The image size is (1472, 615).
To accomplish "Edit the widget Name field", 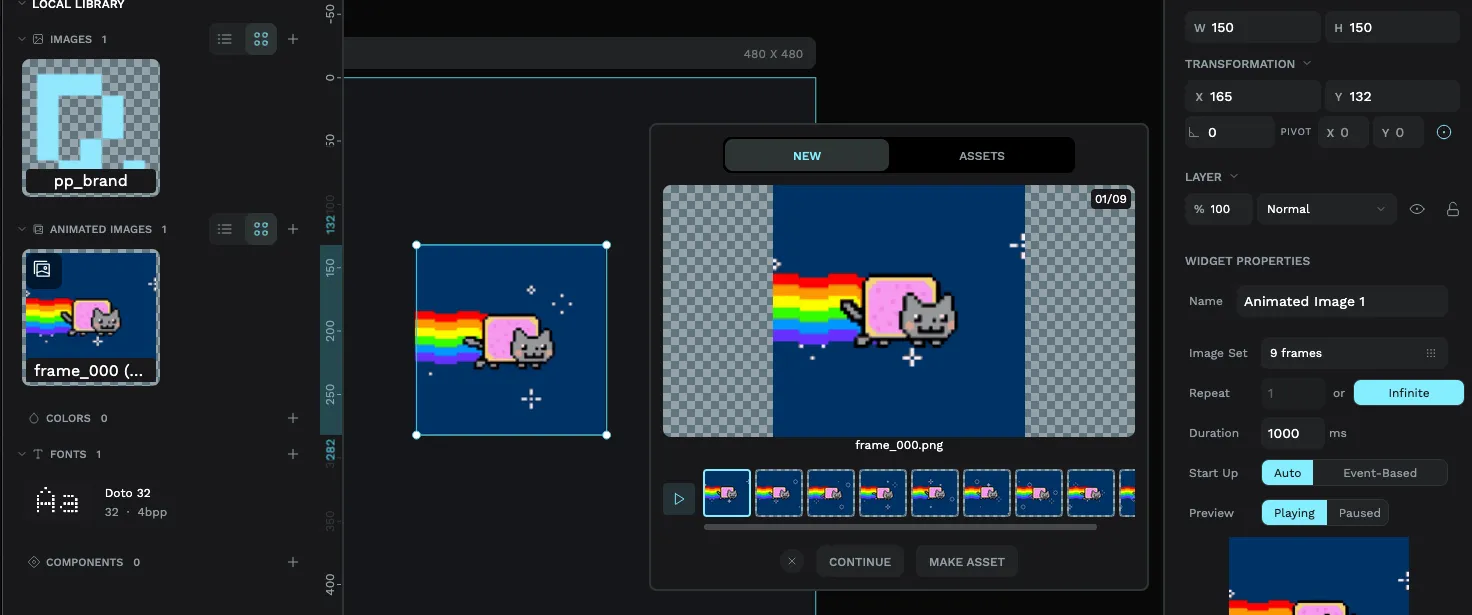I will (x=1341, y=301).
